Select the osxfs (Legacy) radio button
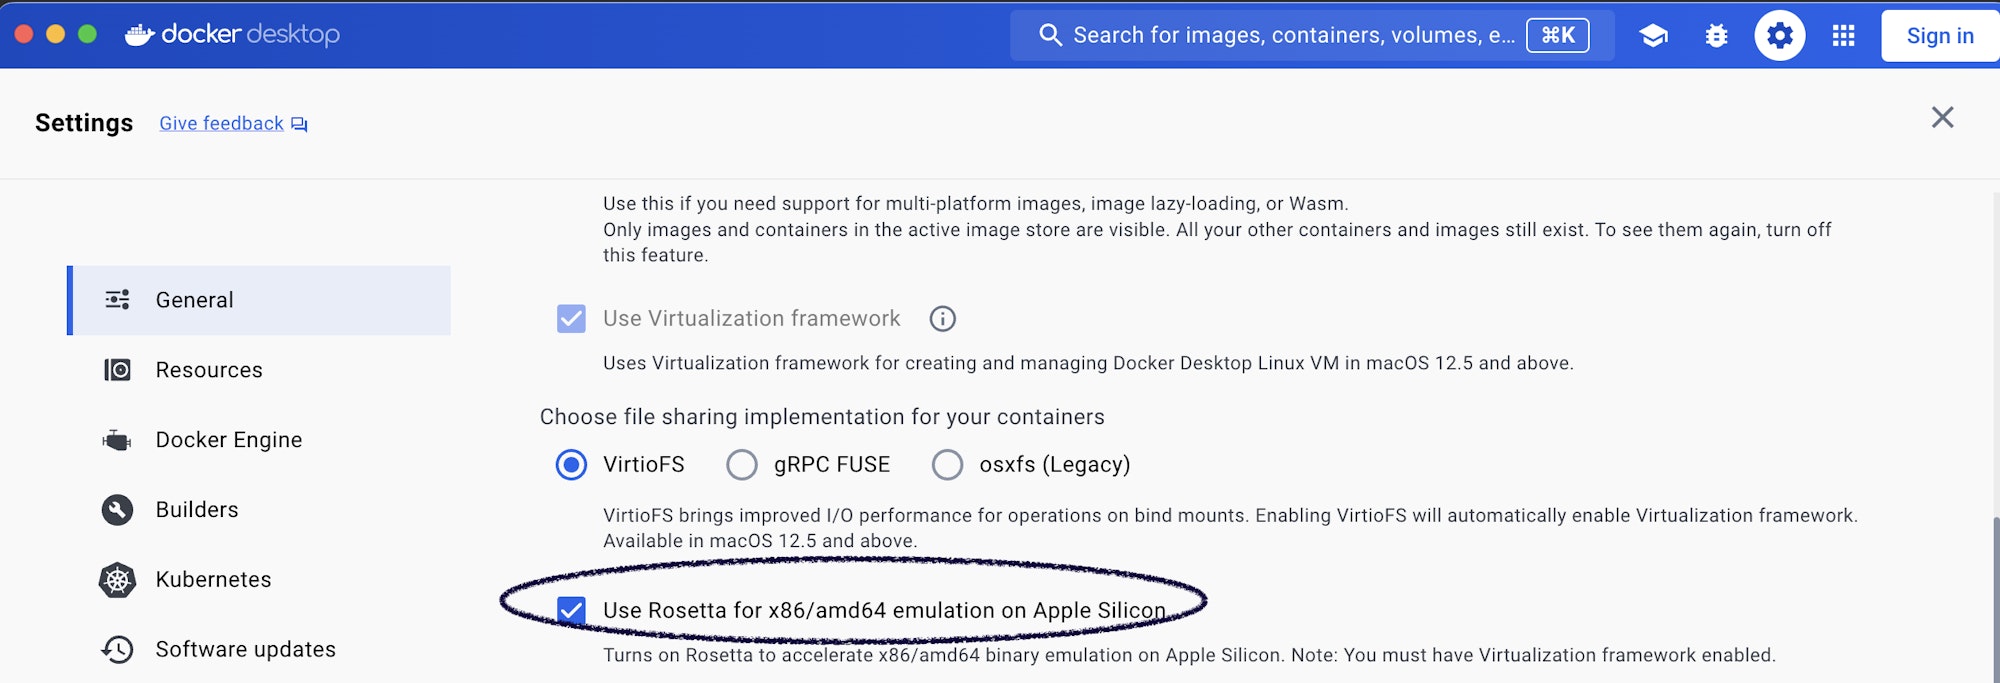 pyautogui.click(x=947, y=465)
